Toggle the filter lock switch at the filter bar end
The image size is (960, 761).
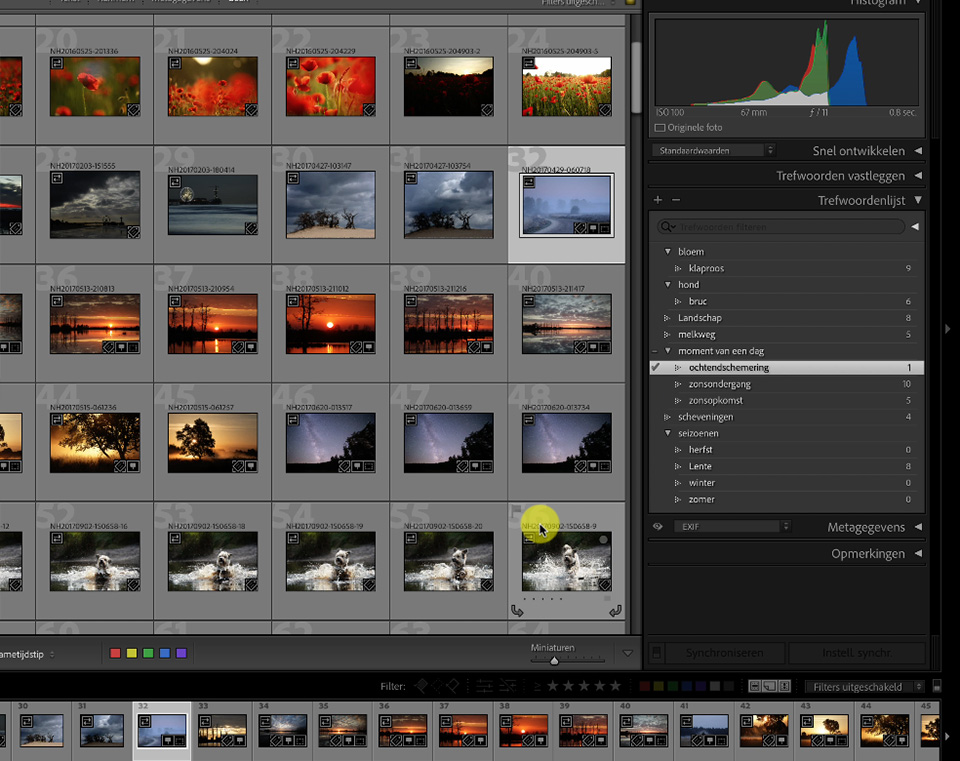coord(937,686)
